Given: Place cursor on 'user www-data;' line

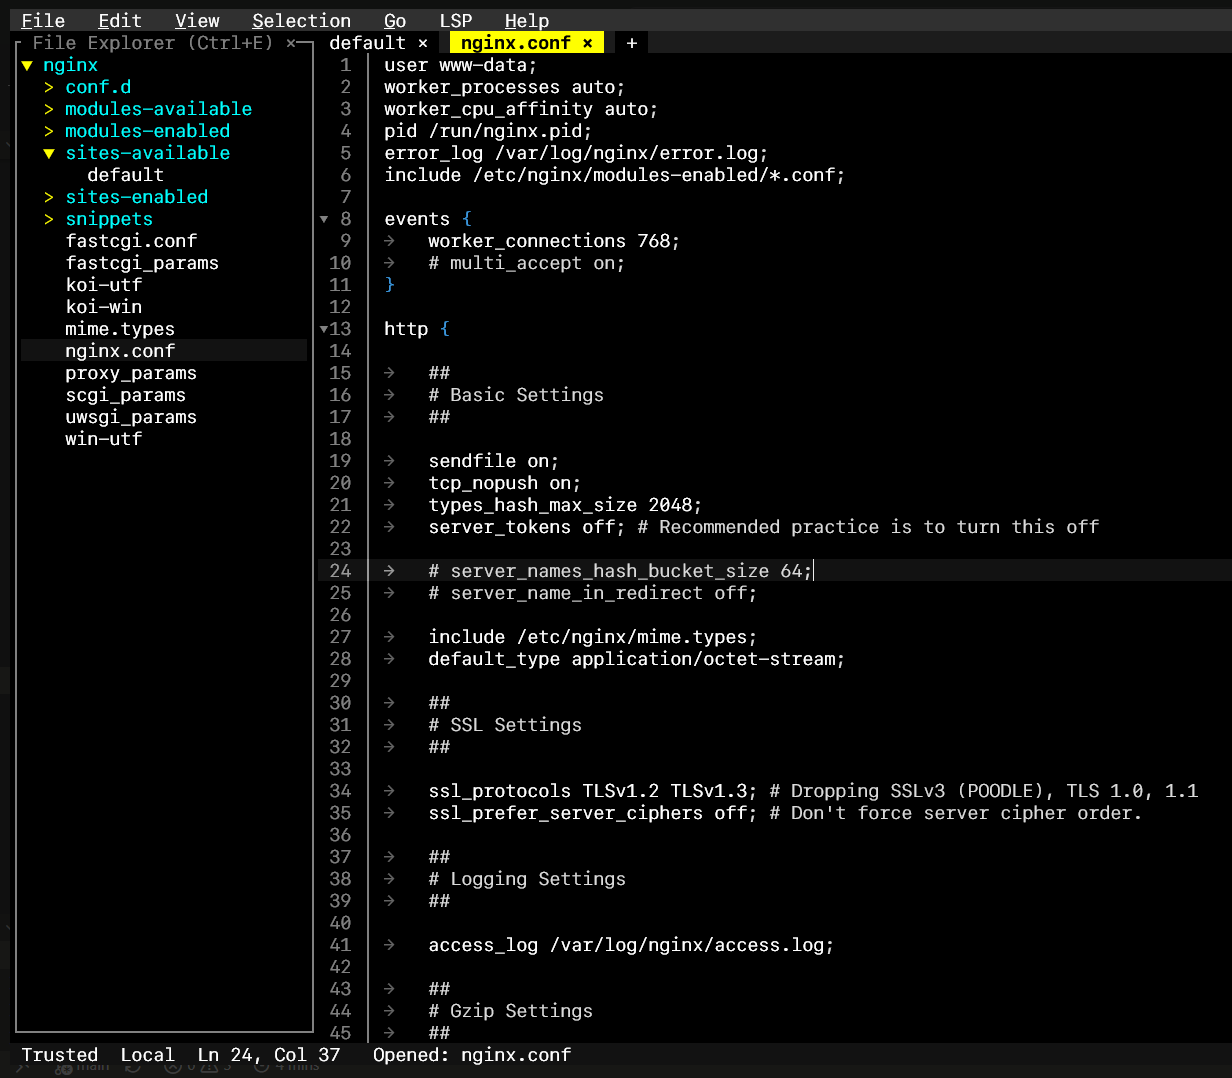Looking at the screenshot, I should pyautogui.click(x=460, y=65).
